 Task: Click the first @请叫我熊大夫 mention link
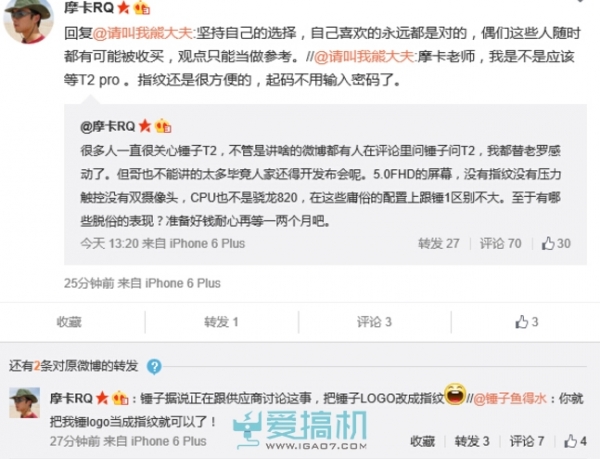click(144, 33)
